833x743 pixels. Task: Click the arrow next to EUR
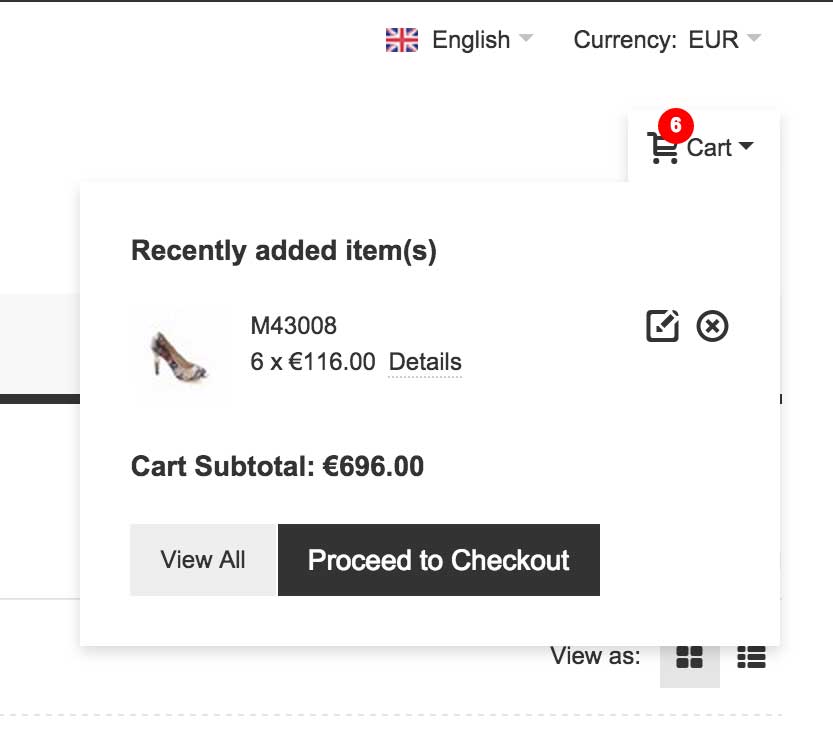pos(754,39)
